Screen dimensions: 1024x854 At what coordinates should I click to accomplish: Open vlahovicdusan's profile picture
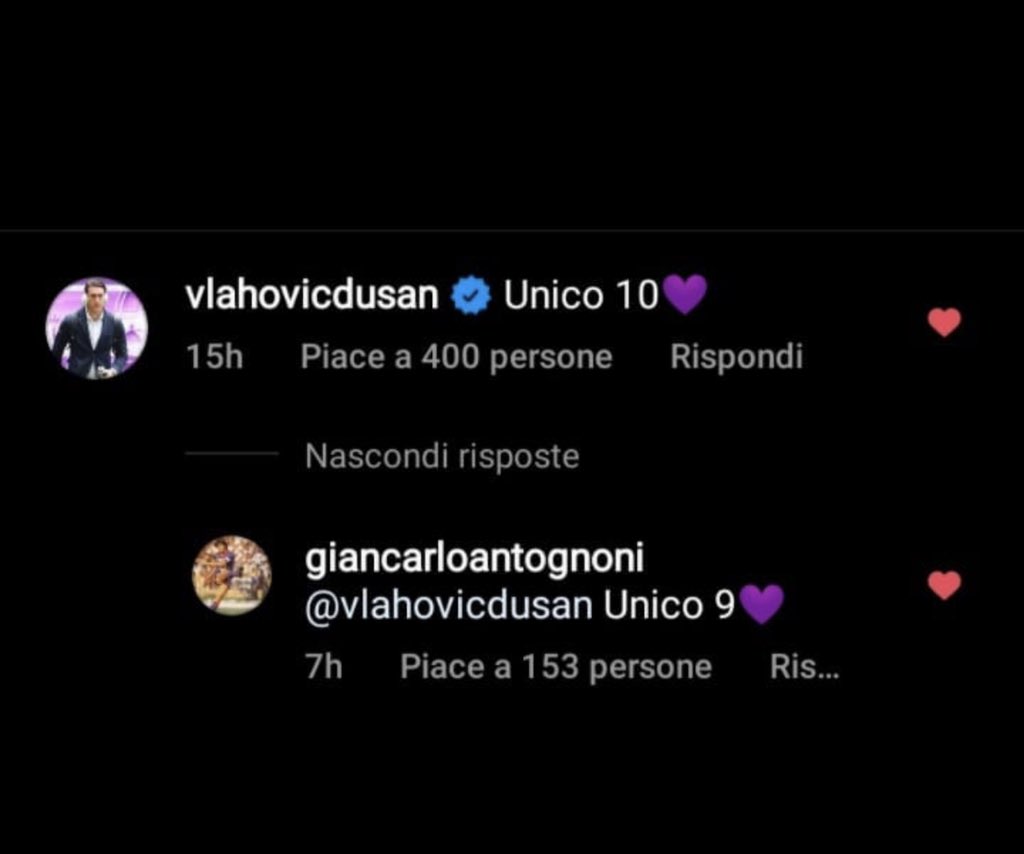point(97,328)
